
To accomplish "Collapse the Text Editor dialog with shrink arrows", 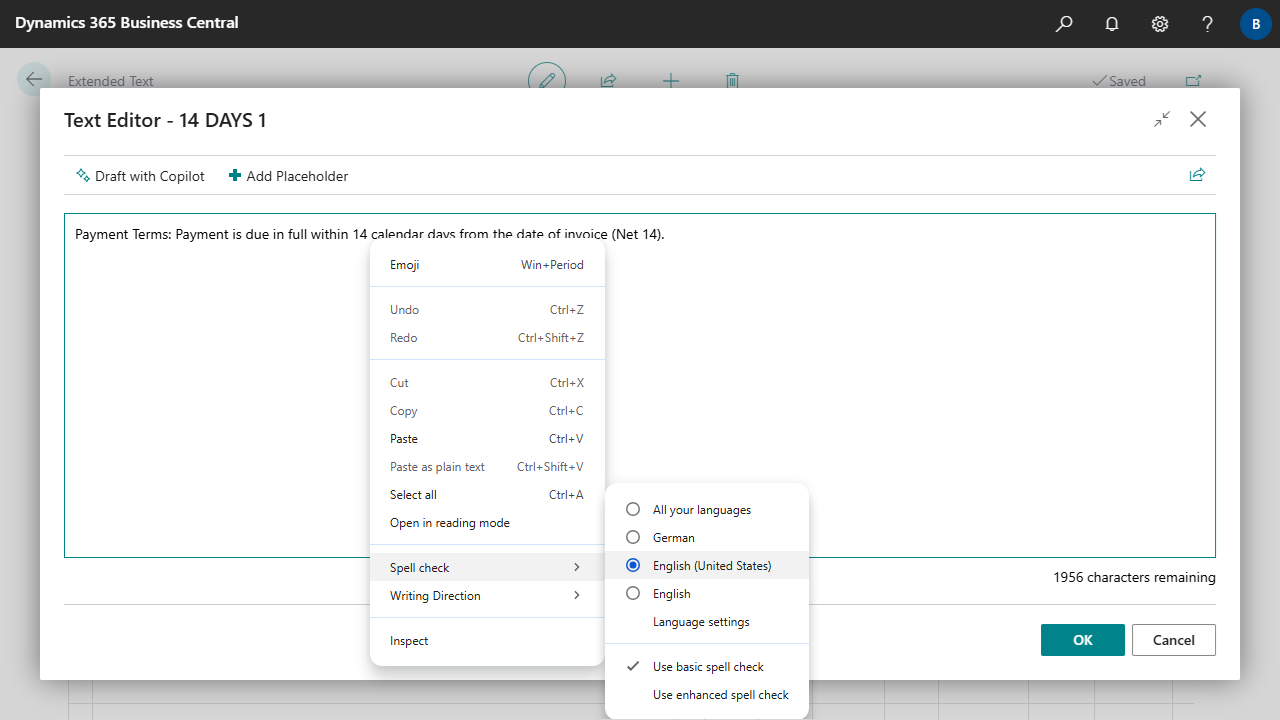I will [x=1162, y=119].
